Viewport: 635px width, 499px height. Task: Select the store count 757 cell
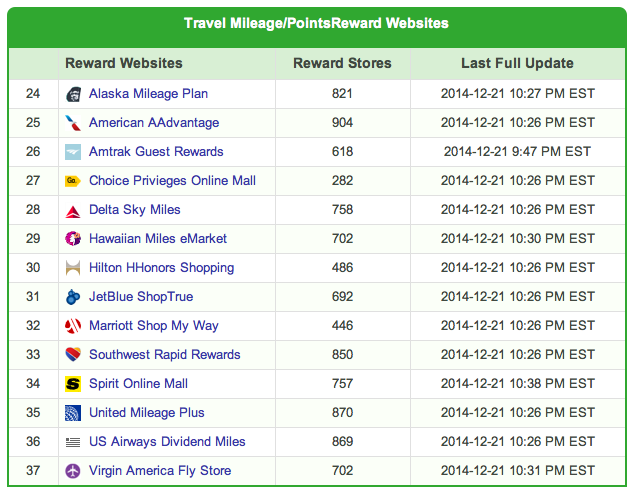point(342,384)
